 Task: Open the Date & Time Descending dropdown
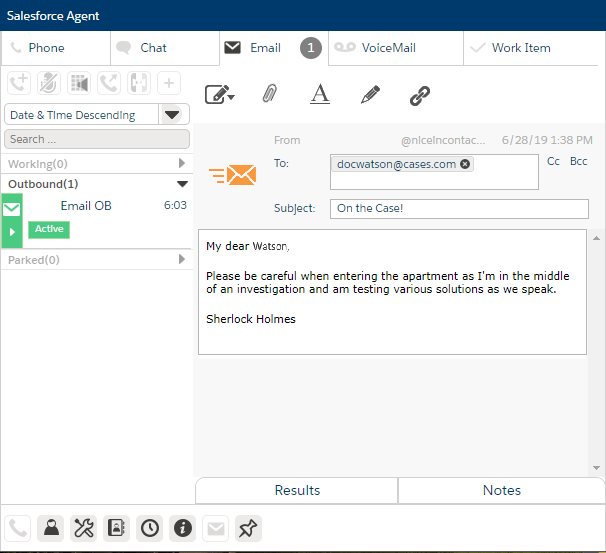(x=172, y=114)
